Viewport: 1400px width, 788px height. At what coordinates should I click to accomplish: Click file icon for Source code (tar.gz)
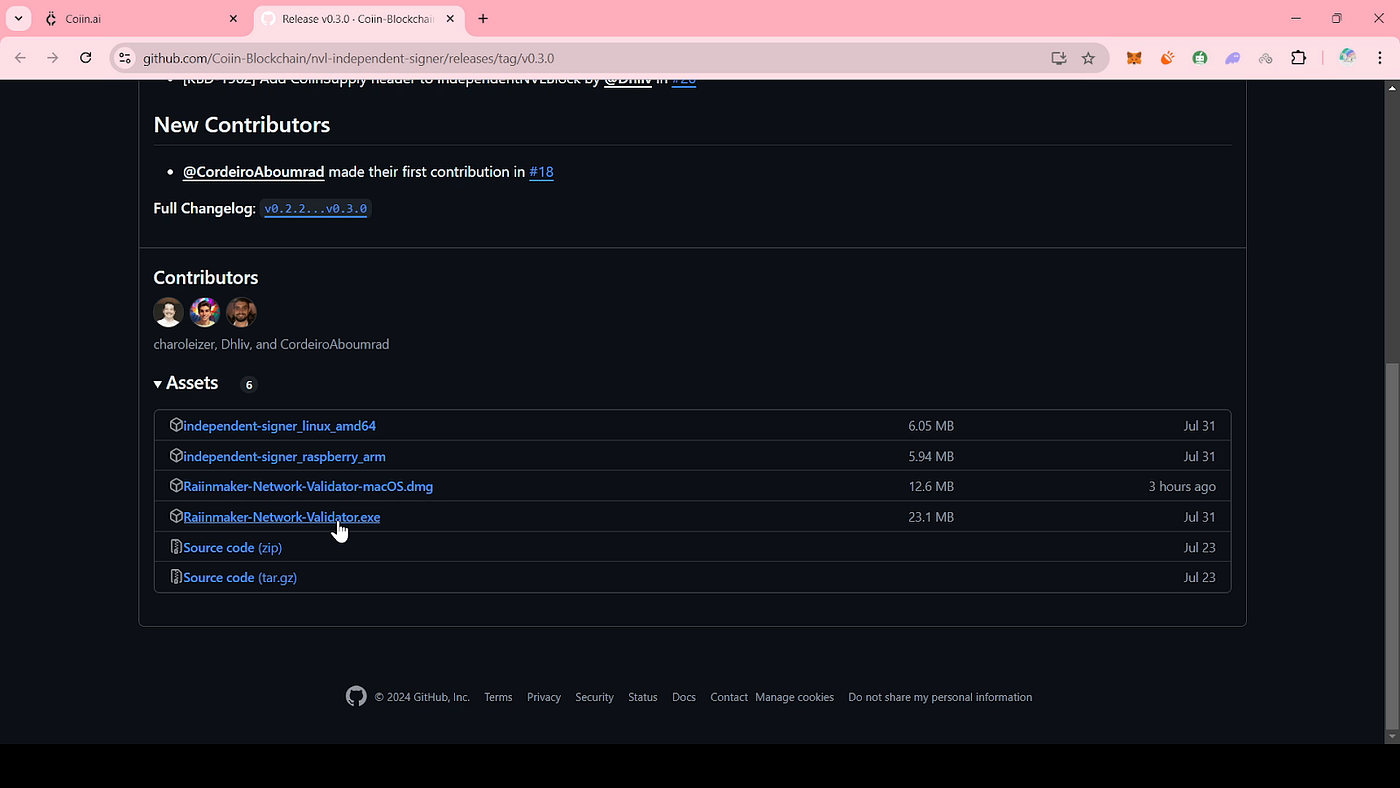[x=176, y=576]
